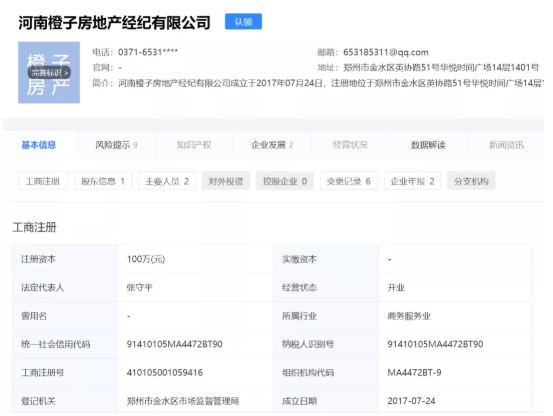Click registration authority 郑州市金水区市场监督管理局
553x416 pixels.
click(183, 401)
